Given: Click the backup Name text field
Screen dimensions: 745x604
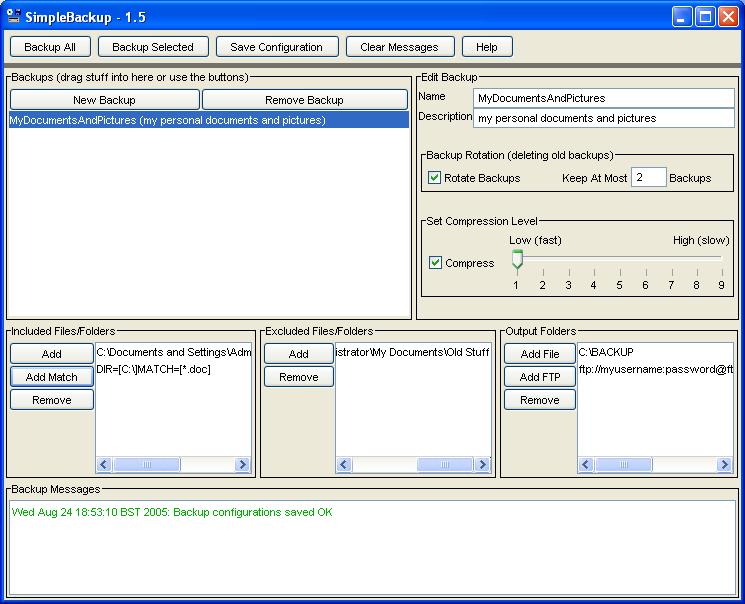Looking at the screenshot, I should (603, 98).
